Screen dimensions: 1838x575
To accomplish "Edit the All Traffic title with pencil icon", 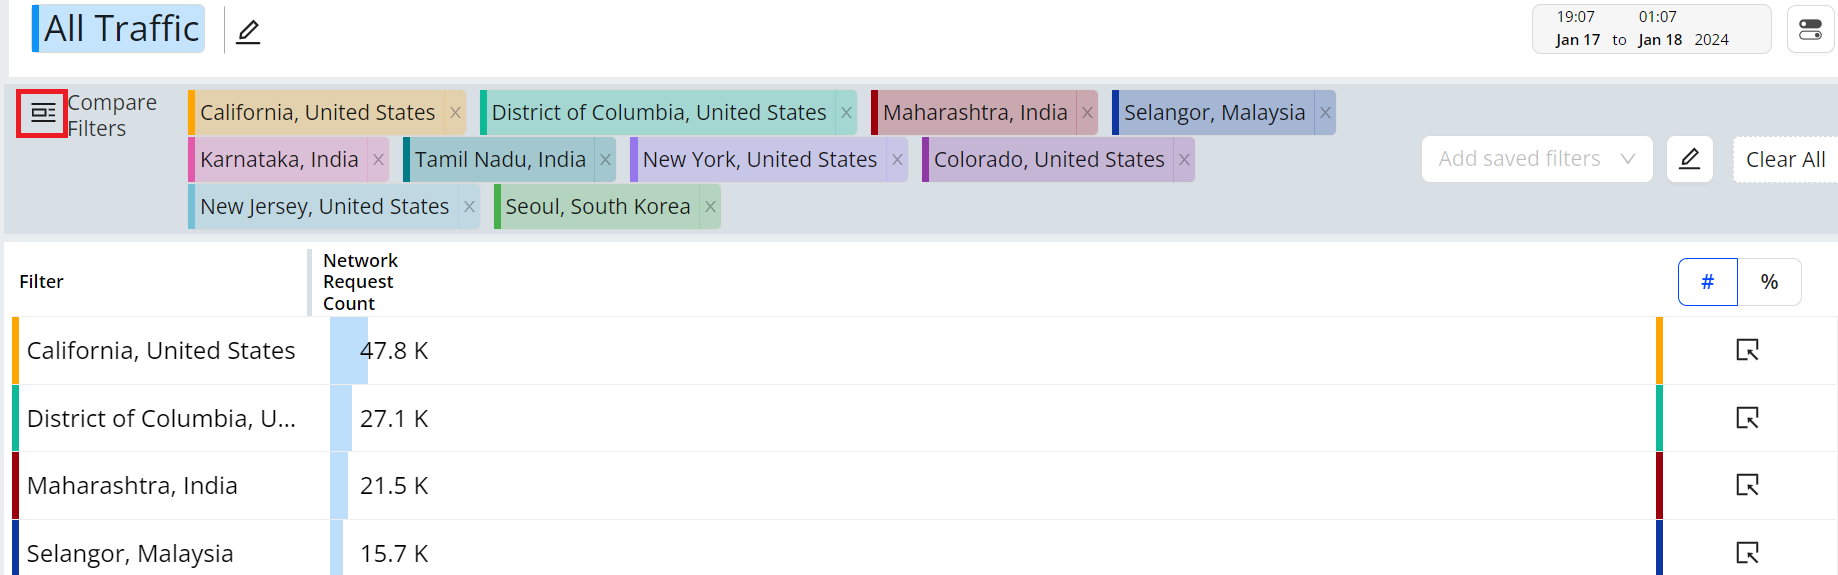I will click(x=248, y=32).
